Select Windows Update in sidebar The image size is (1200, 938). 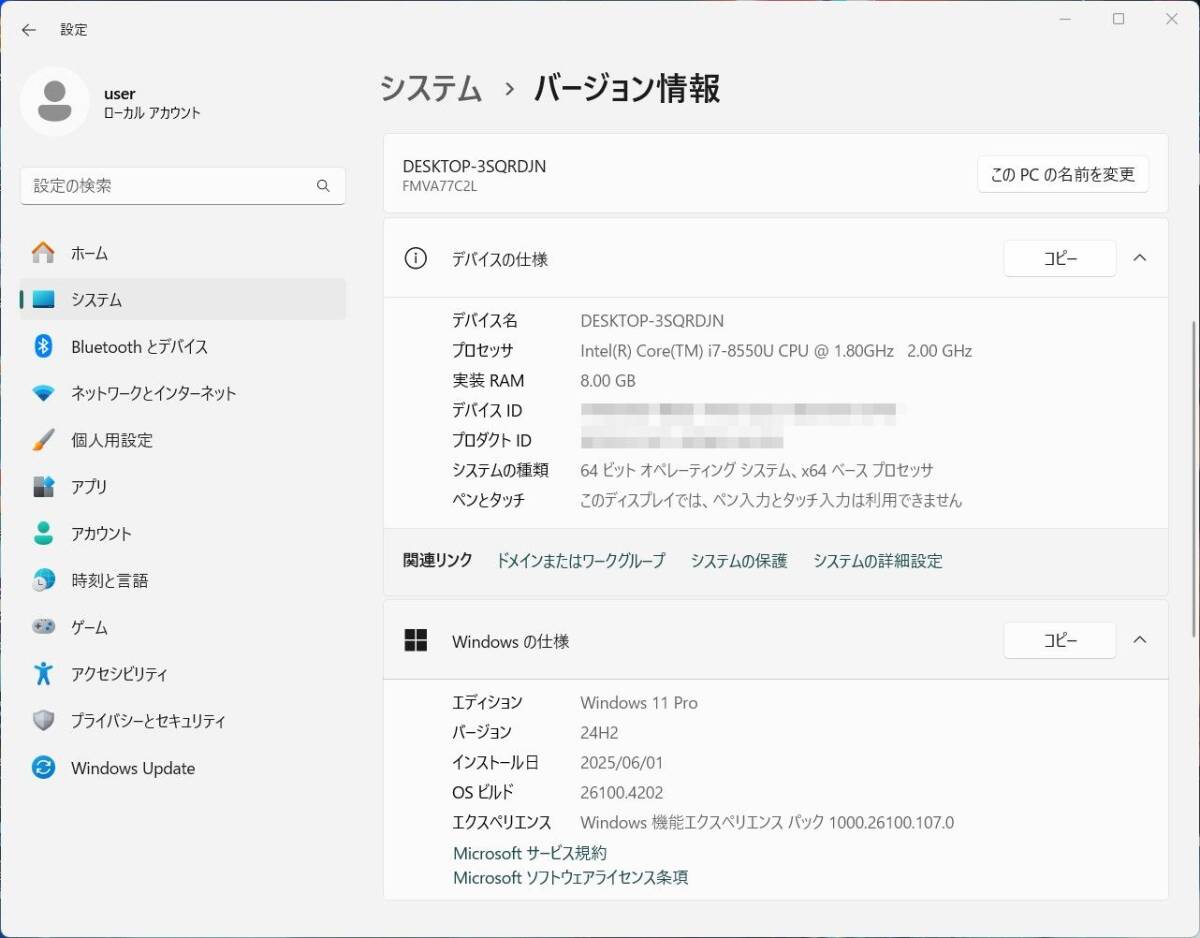pos(183,768)
